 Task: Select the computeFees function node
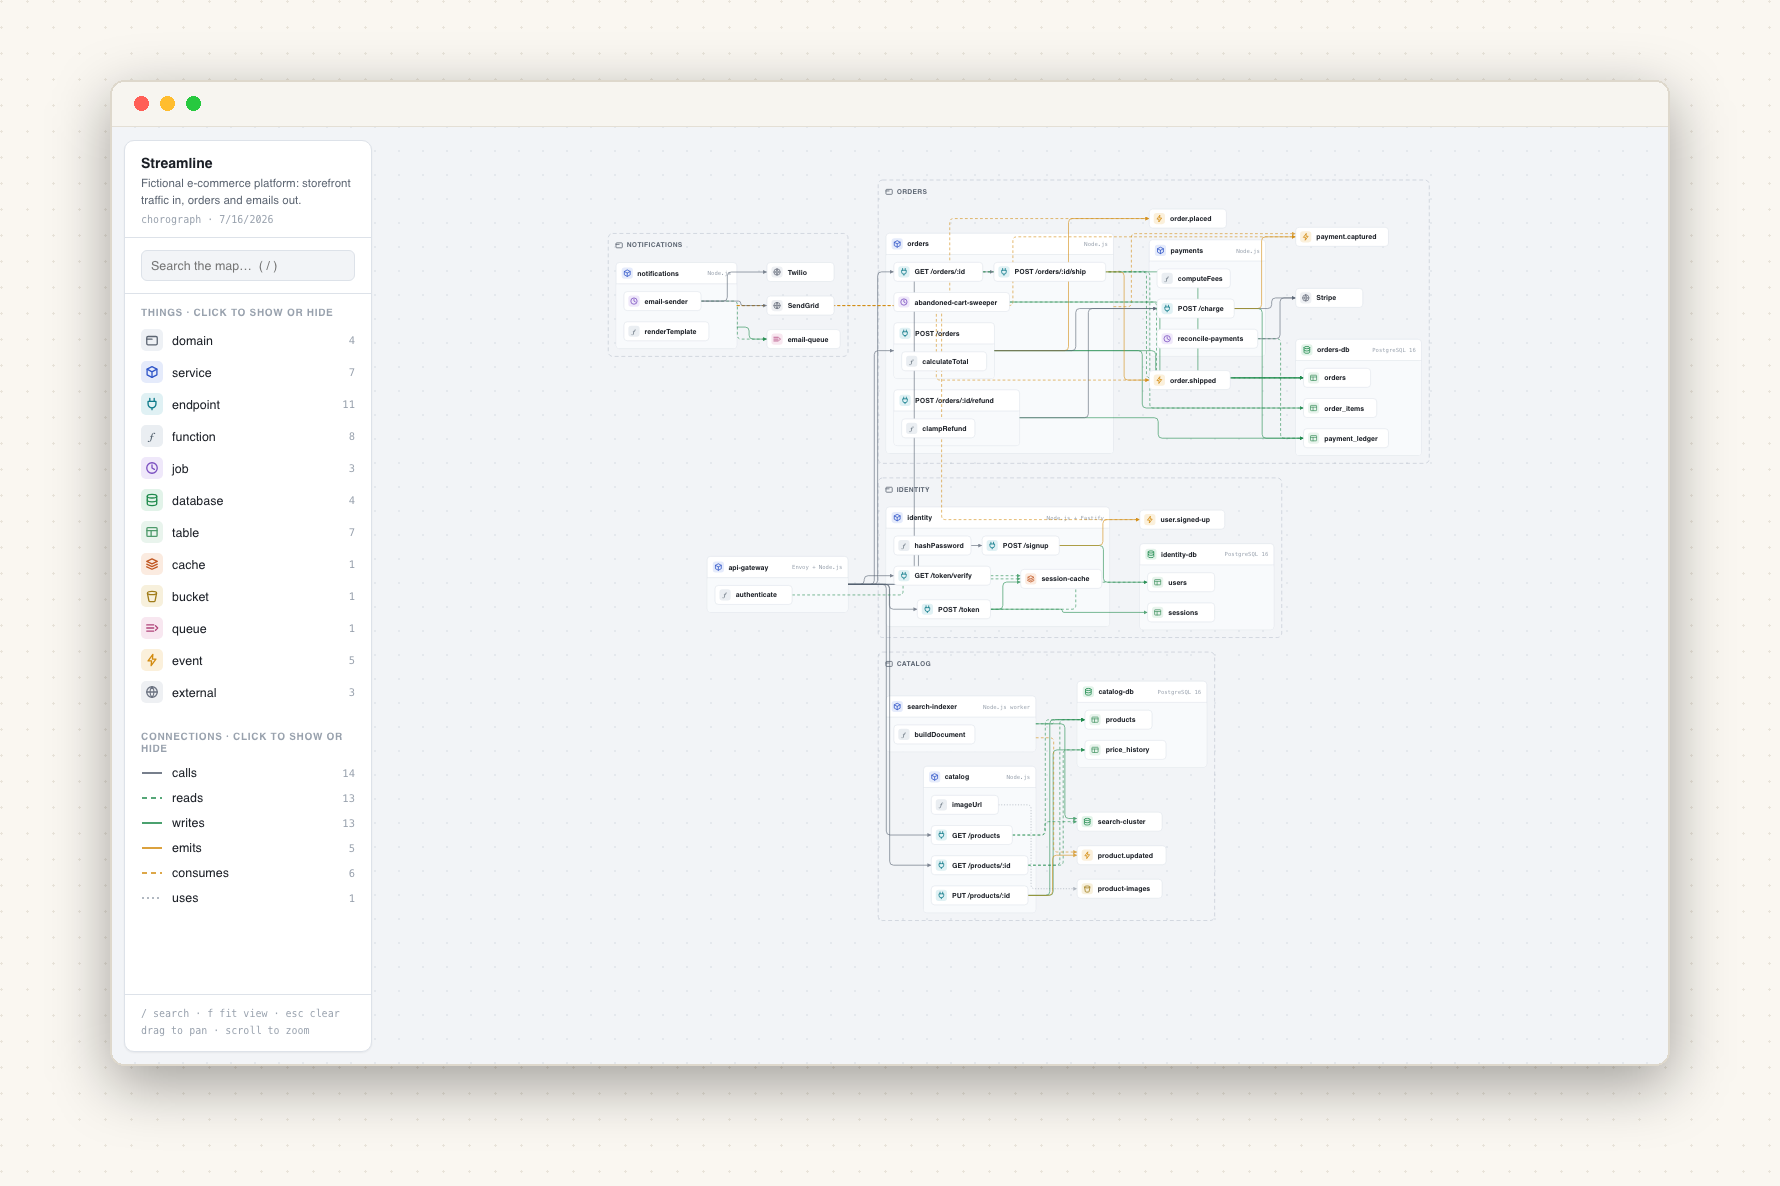[x=1195, y=279]
